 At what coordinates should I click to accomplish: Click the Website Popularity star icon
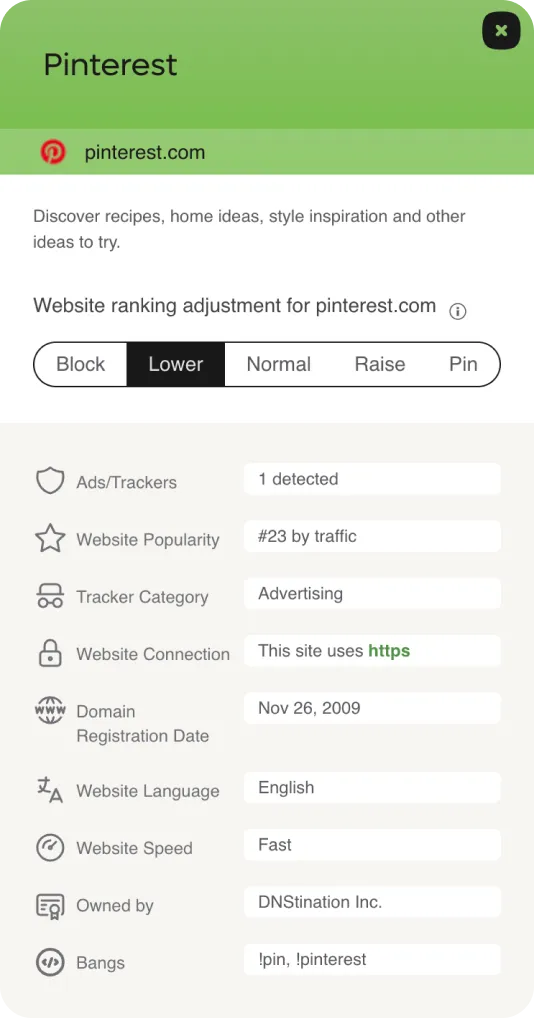pos(50,539)
